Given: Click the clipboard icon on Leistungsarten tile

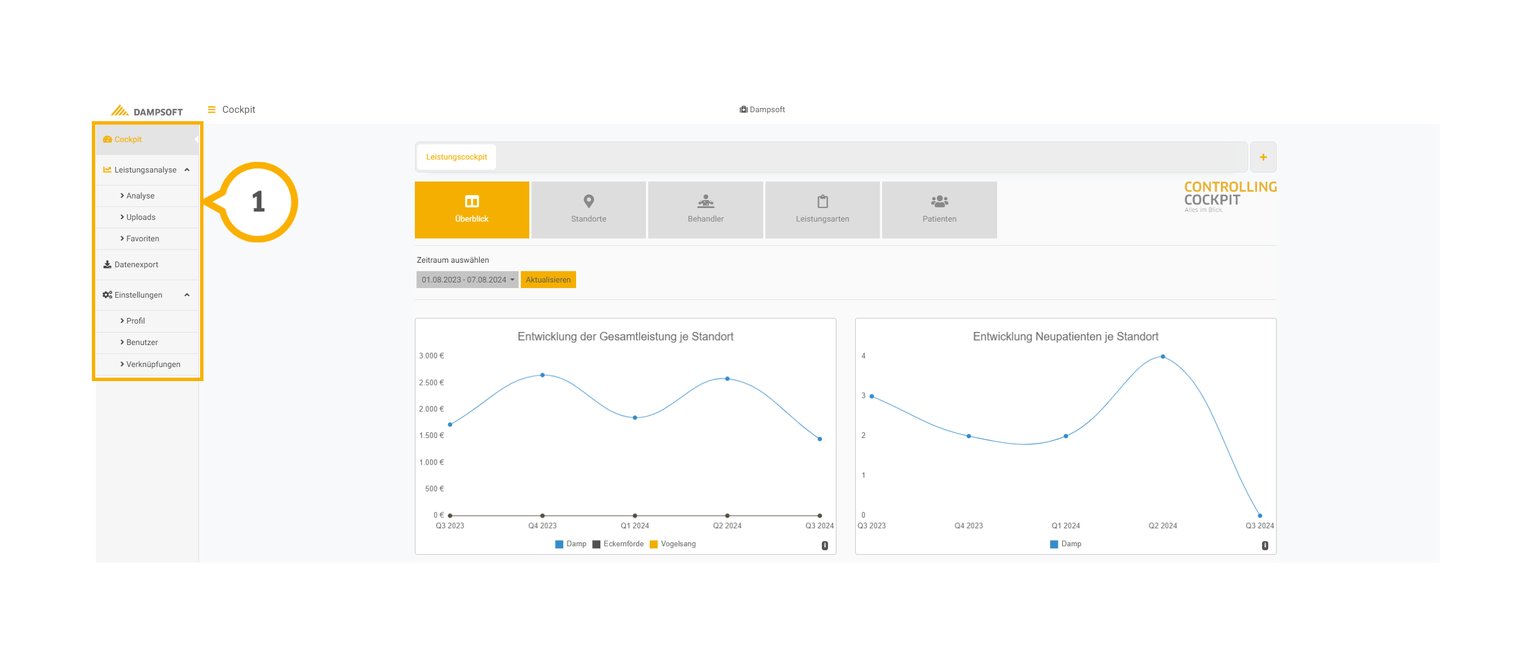Looking at the screenshot, I should (x=823, y=201).
